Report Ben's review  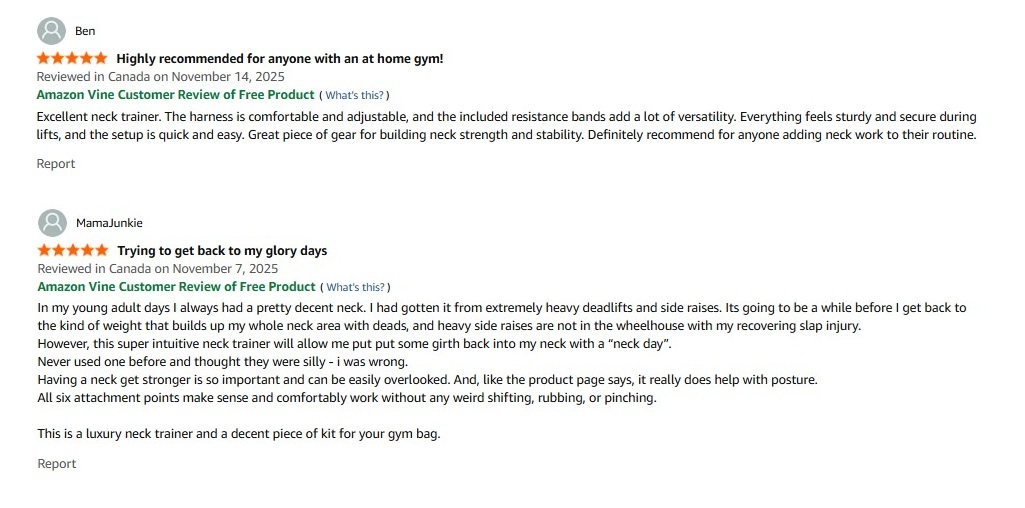56,163
